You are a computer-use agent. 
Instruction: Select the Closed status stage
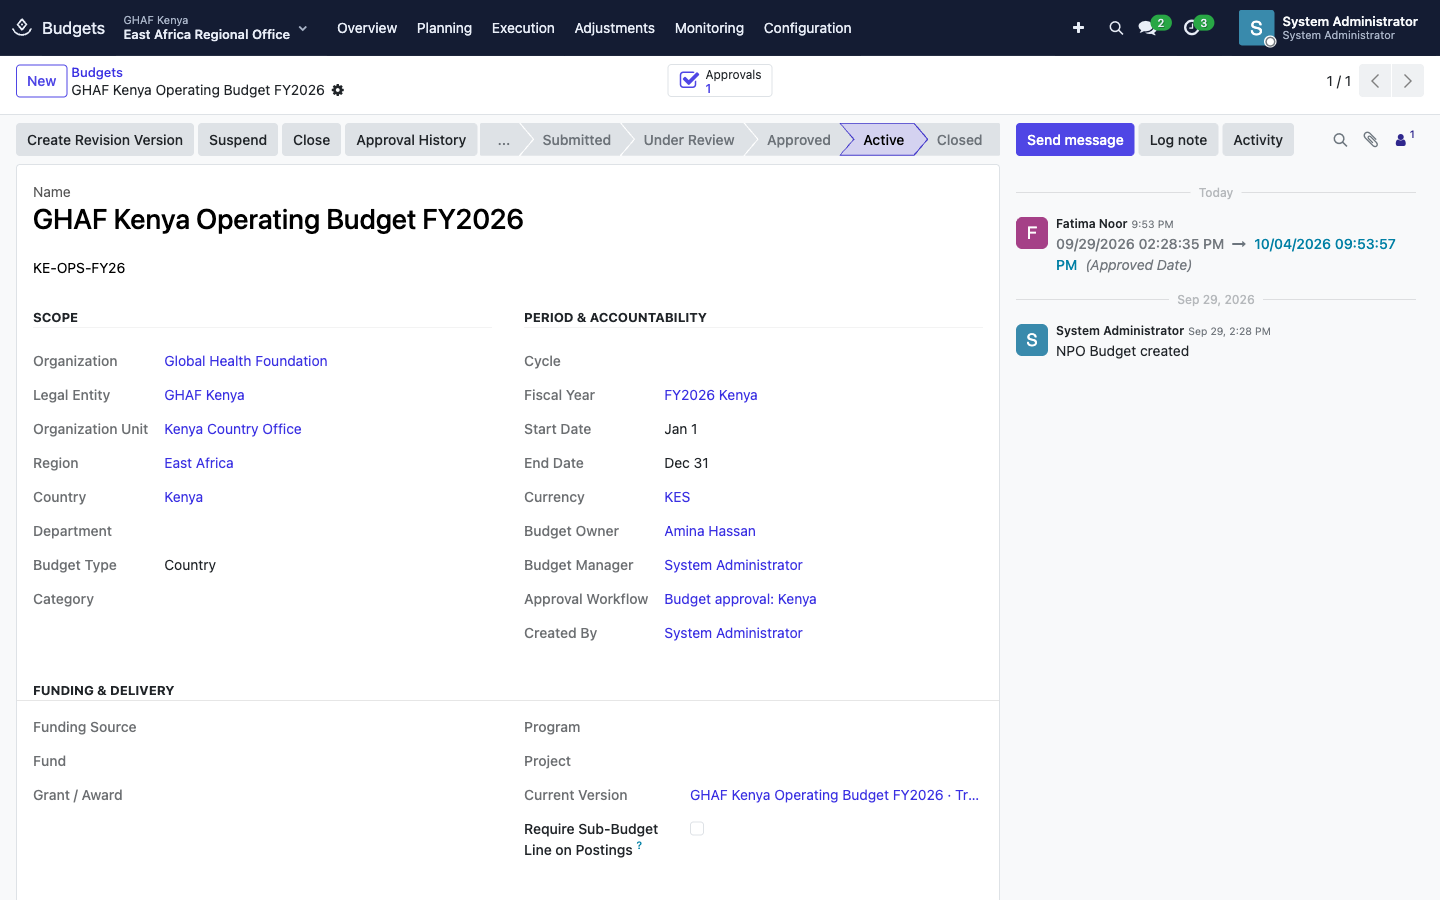(959, 140)
